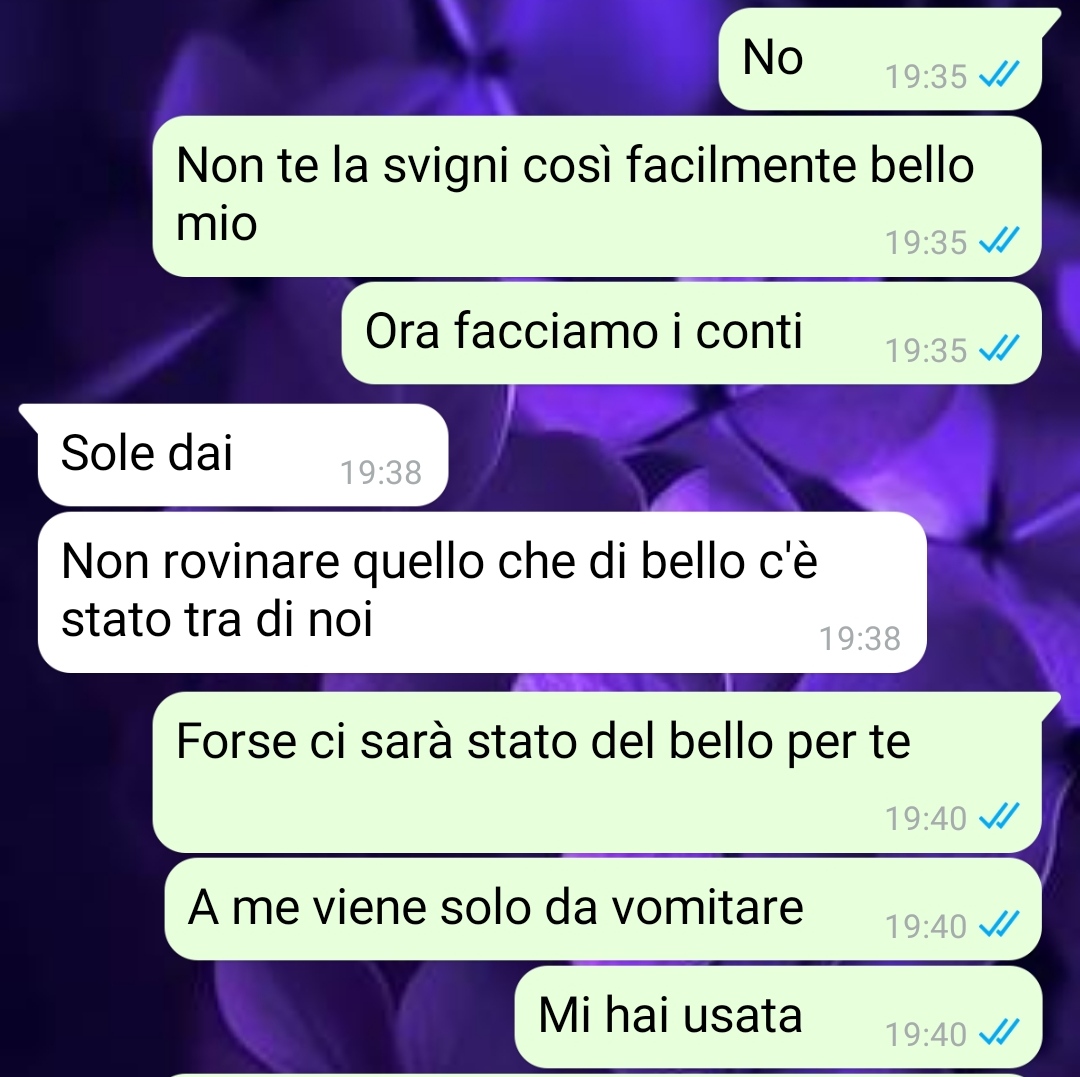Tap read ticks on "Forse ci sarà stato" message
This screenshot has width=1080, height=1077.
click(x=999, y=816)
